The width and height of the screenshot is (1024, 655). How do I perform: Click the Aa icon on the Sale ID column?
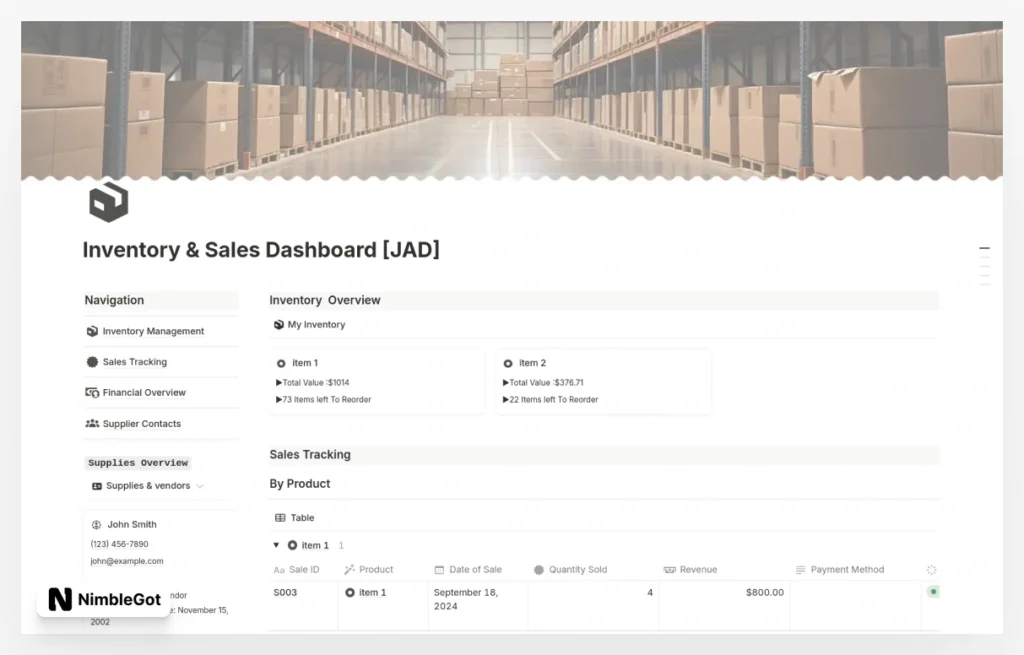tap(277, 569)
